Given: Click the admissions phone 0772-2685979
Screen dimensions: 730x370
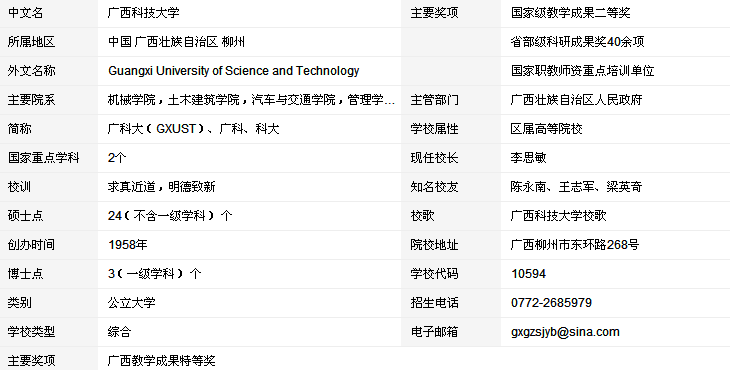Looking at the screenshot, I should 551,303.
